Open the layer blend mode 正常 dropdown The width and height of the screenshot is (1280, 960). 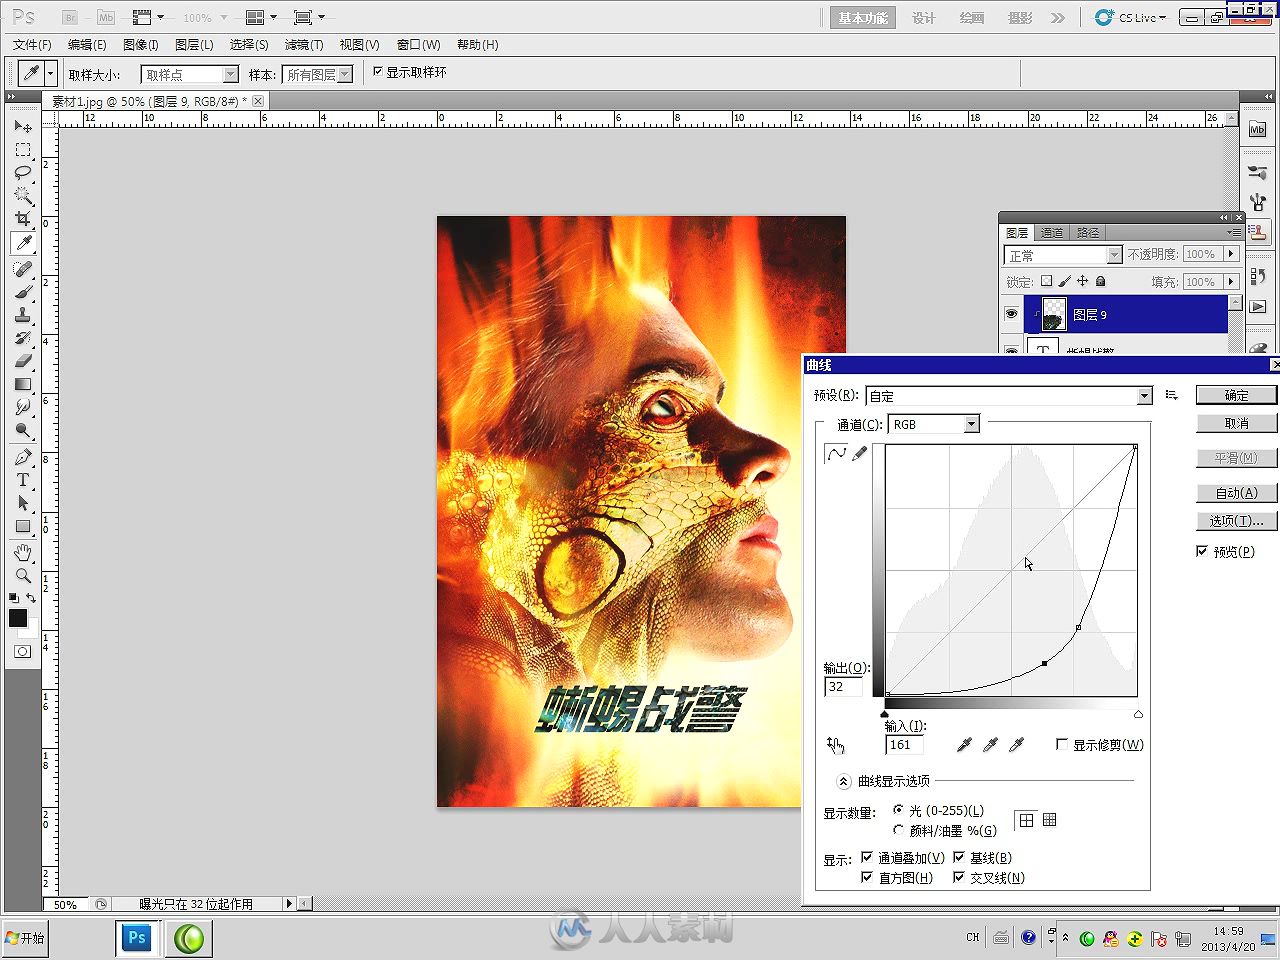pyautogui.click(x=1114, y=255)
